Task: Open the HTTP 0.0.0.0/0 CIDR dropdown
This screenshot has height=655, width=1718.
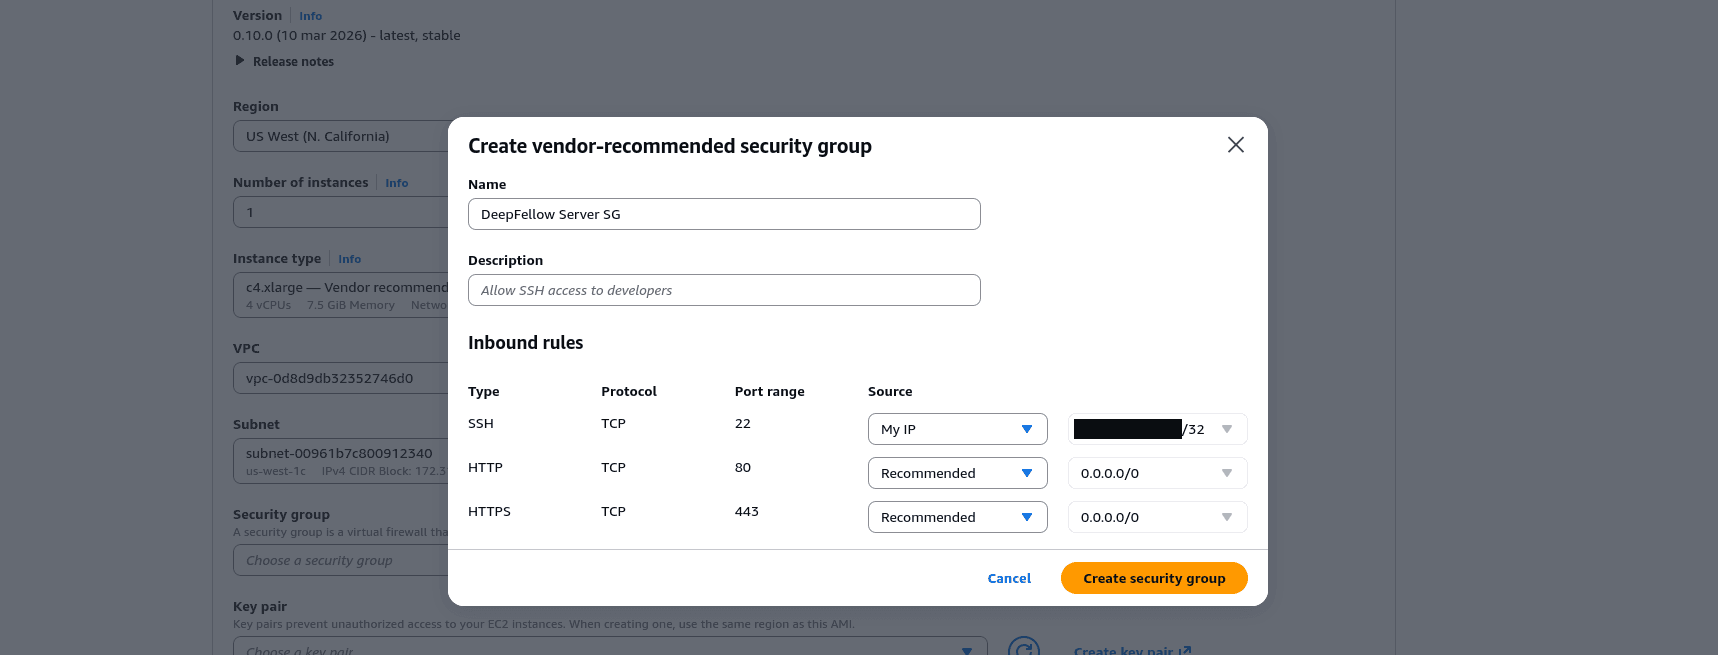Action: coord(1157,473)
